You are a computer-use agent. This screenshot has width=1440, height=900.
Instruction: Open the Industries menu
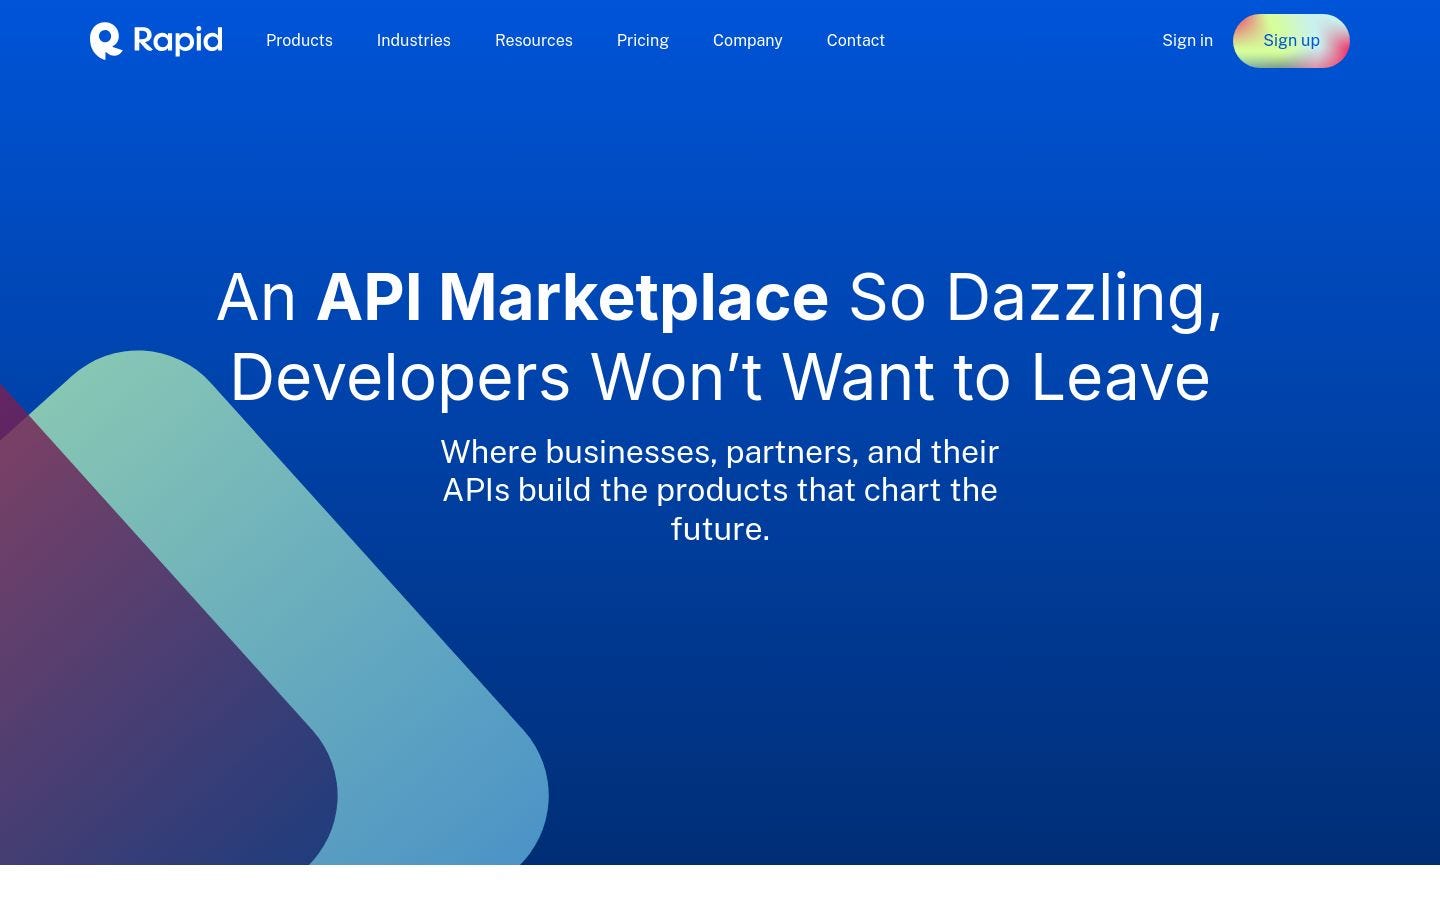pyautogui.click(x=414, y=41)
